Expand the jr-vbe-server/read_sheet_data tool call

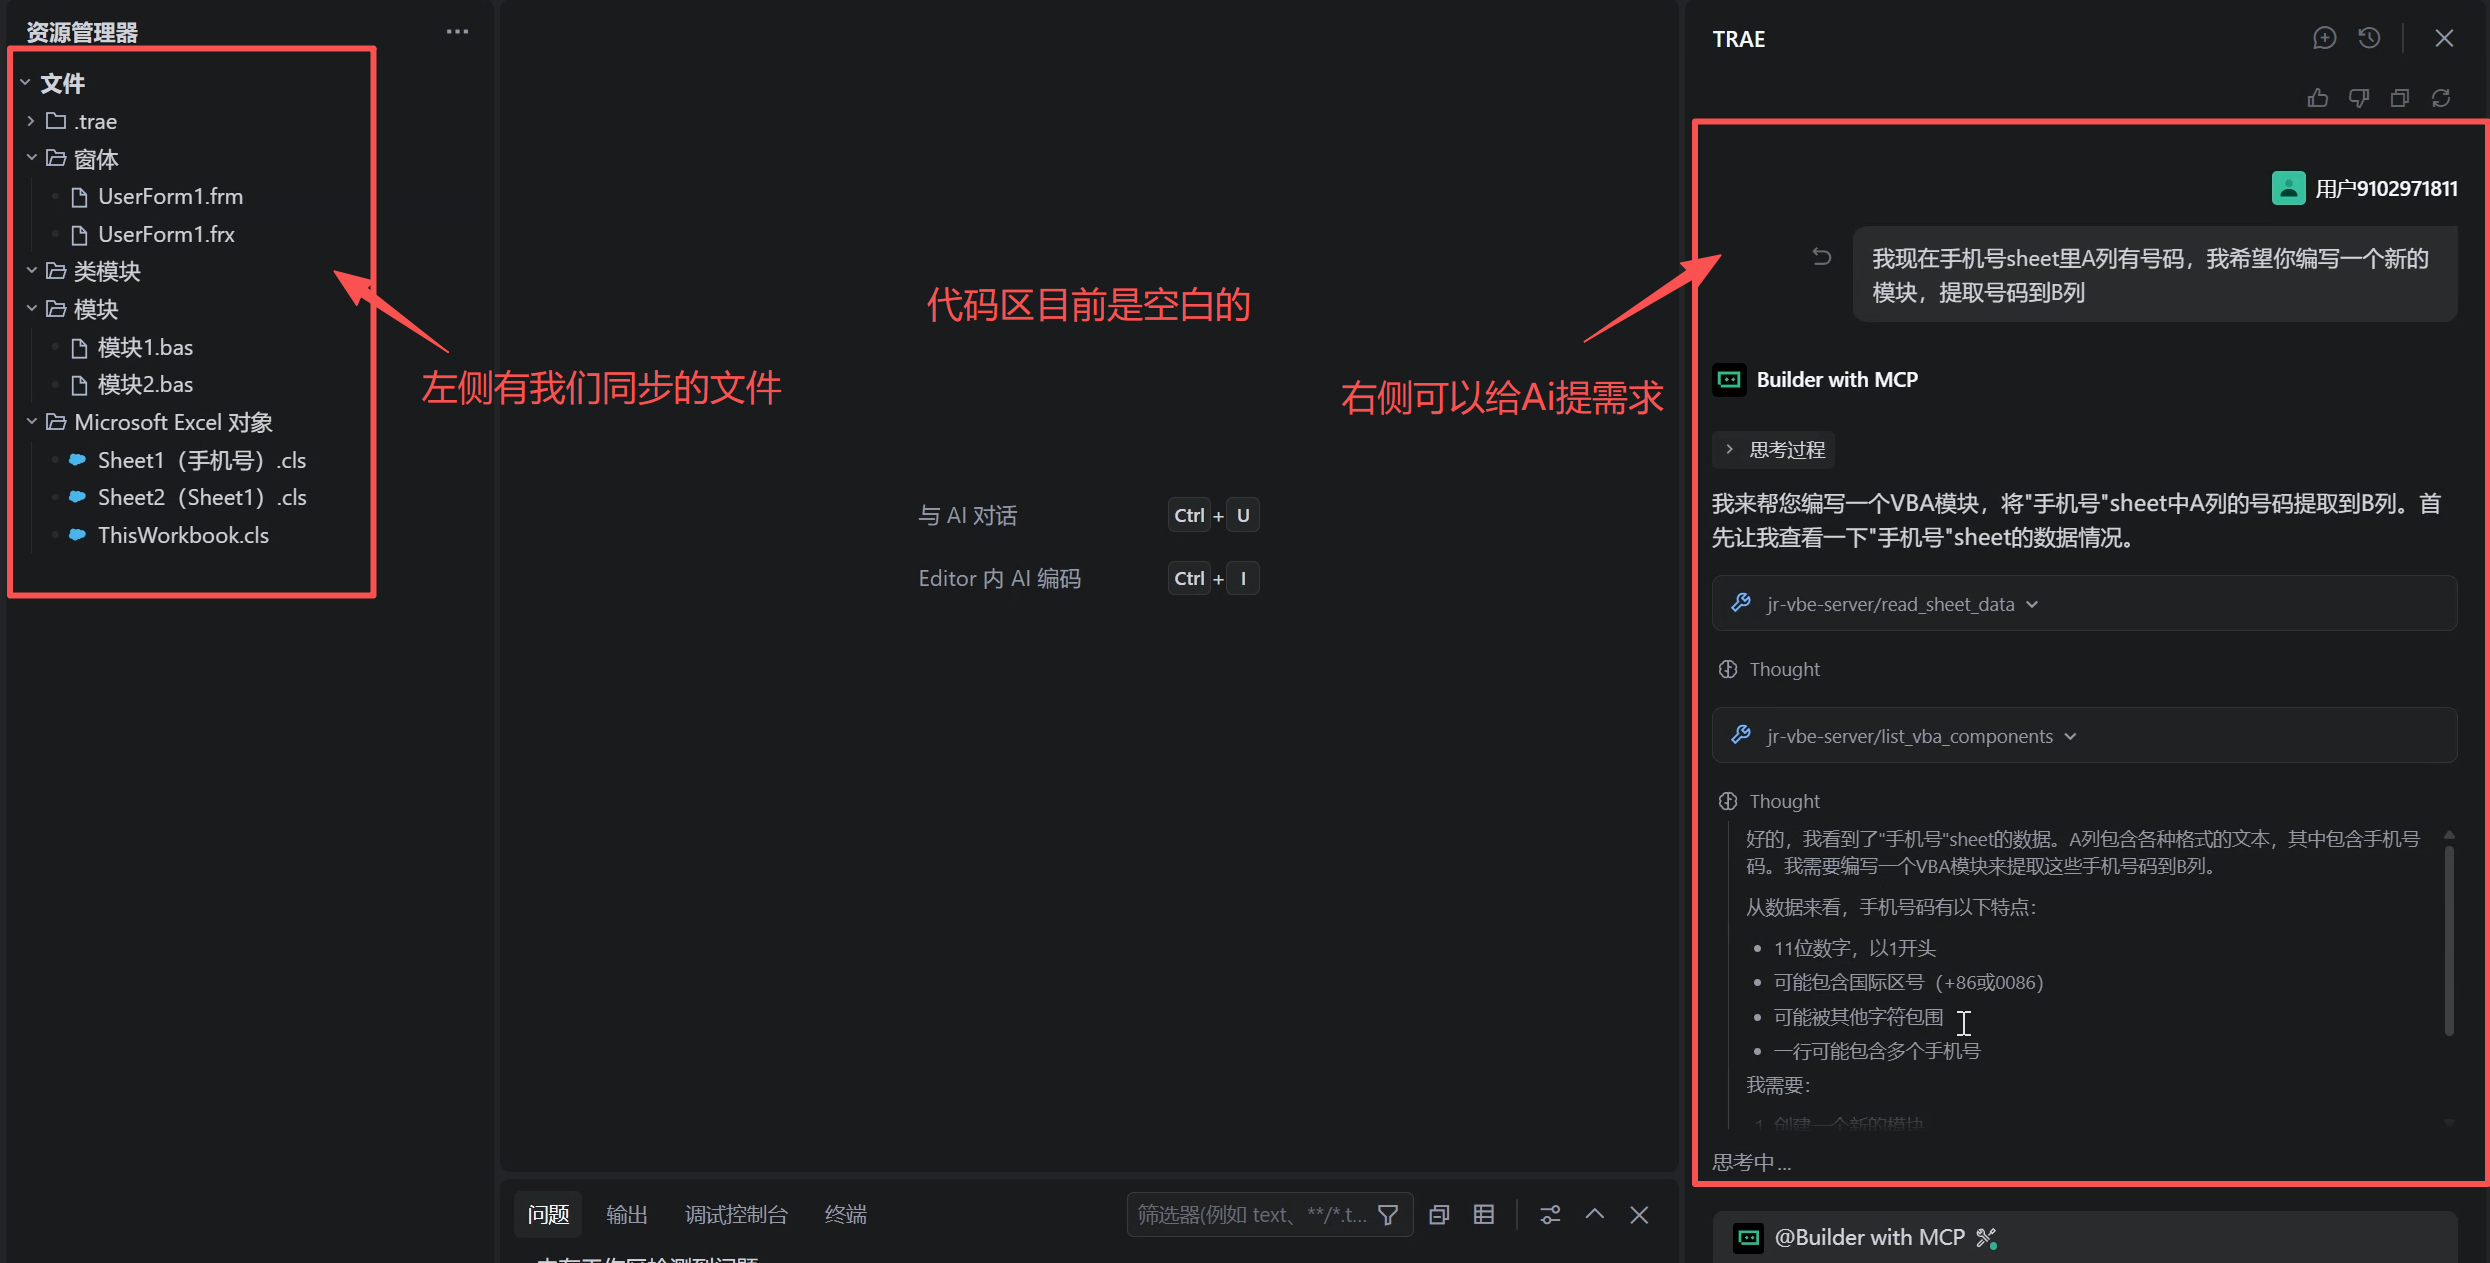click(1890, 604)
